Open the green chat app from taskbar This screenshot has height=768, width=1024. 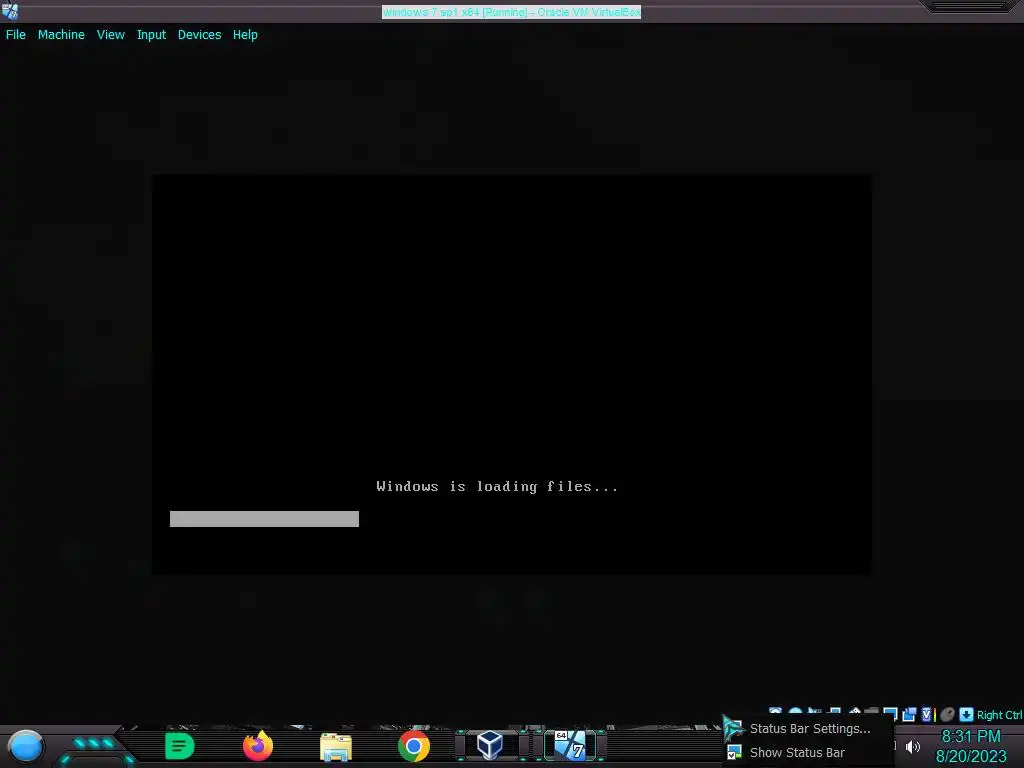click(x=180, y=746)
